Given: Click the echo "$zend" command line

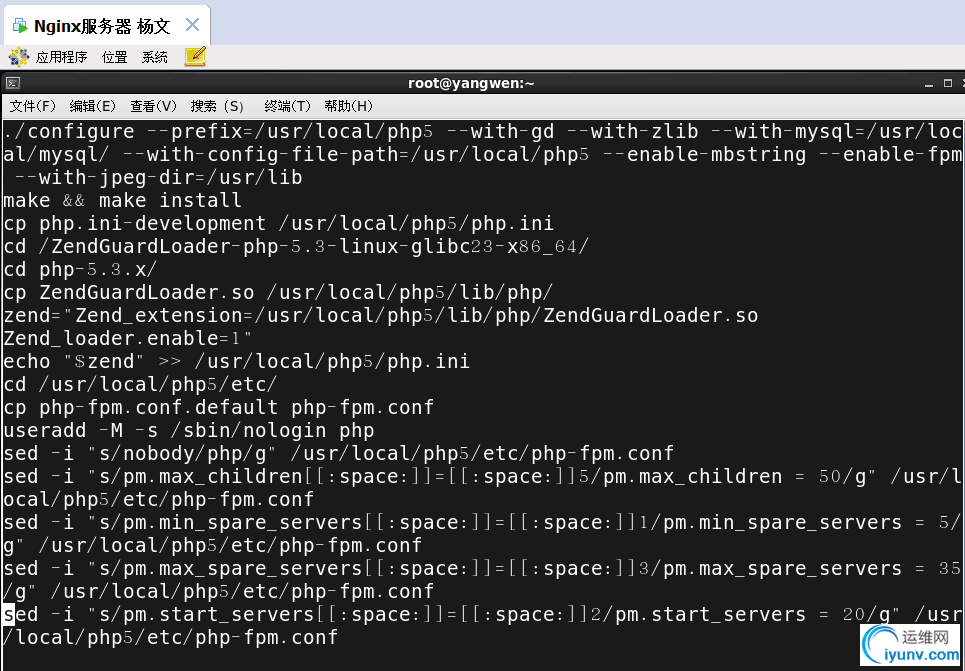Looking at the screenshot, I should pos(236,361).
